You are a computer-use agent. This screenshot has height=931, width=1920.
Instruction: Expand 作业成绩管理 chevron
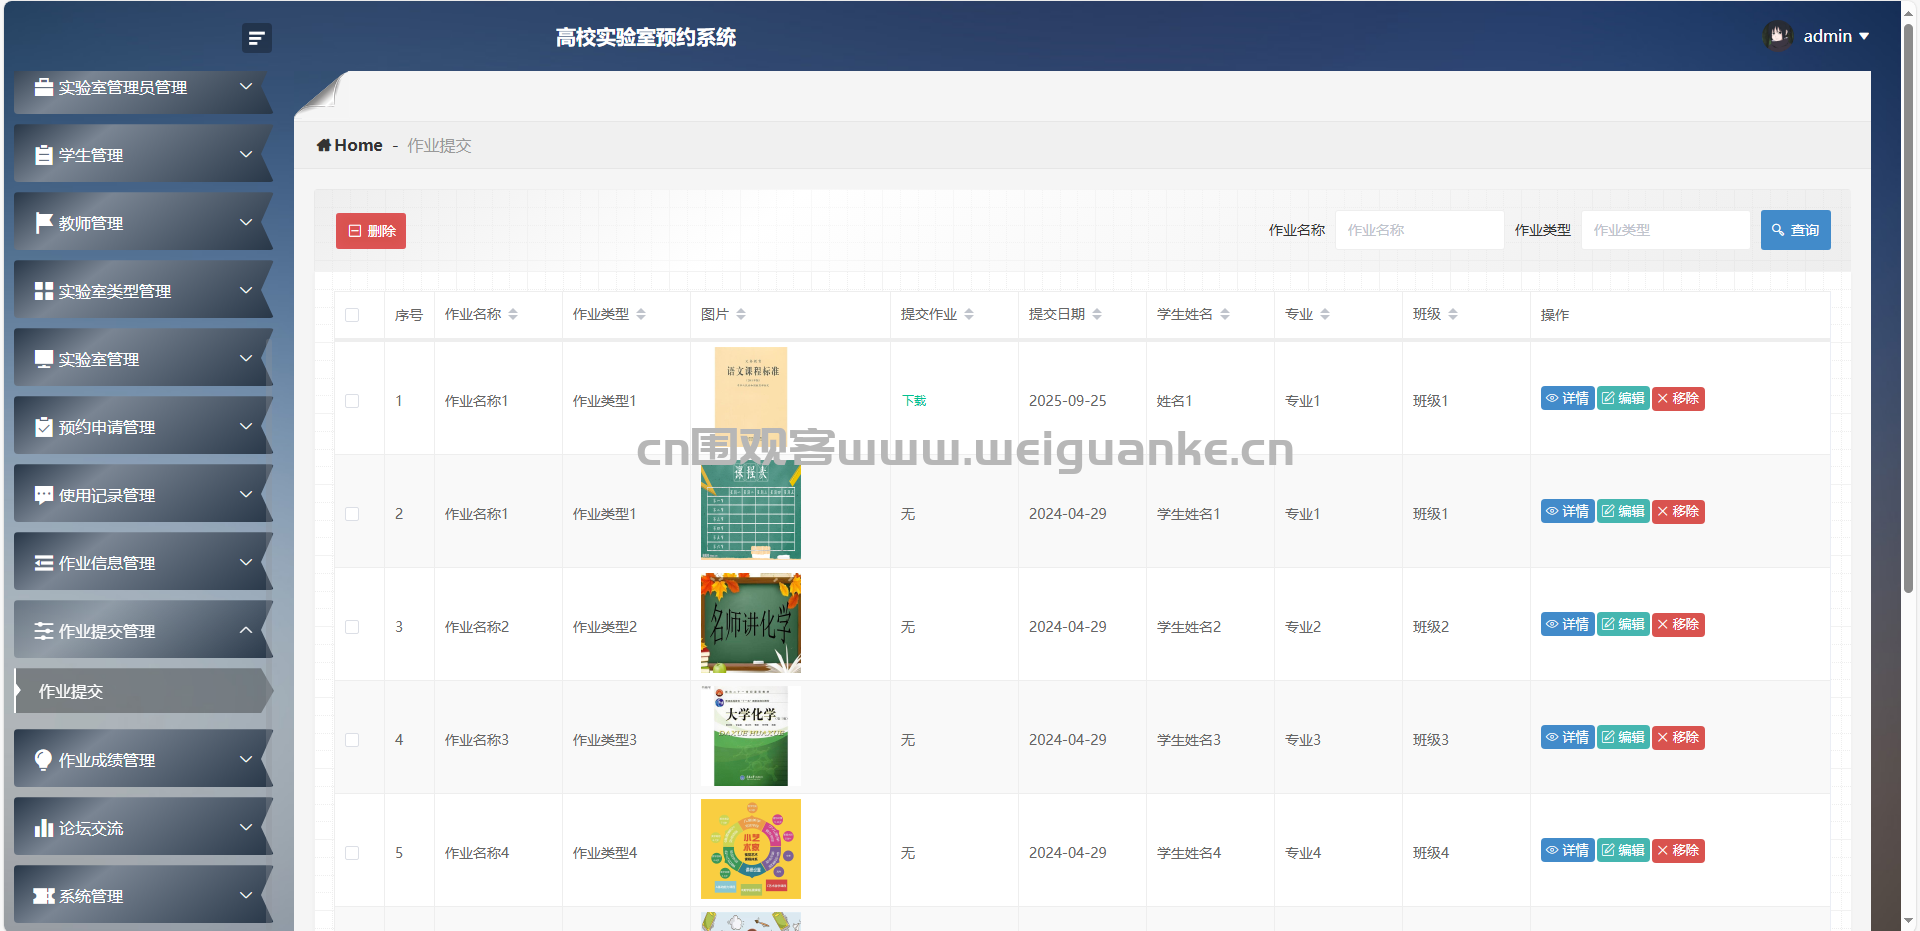point(246,760)
